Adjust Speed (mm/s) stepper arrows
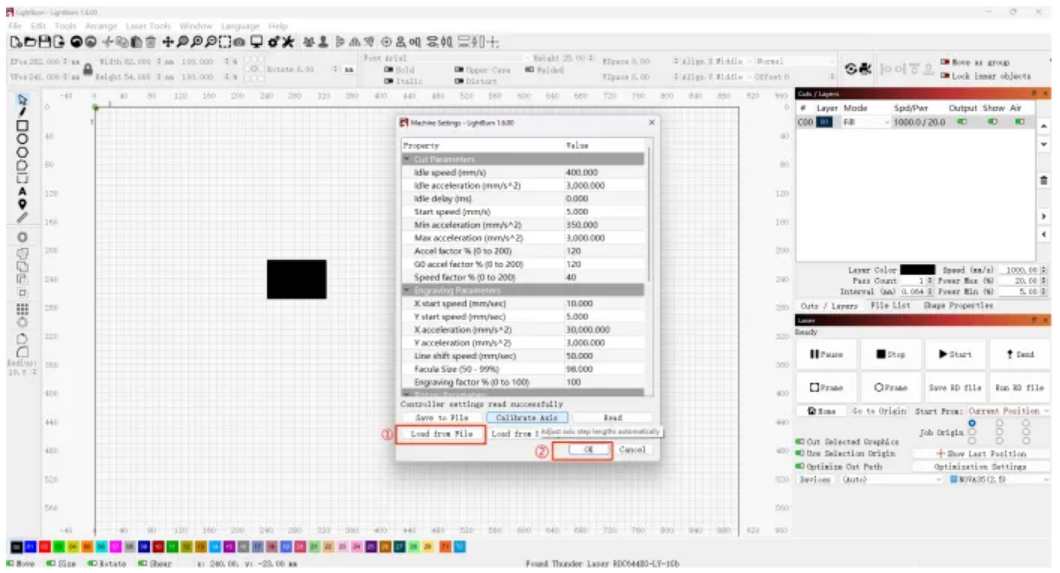The height and width of the screenshot is (573, 1060). coord(1044,270)
